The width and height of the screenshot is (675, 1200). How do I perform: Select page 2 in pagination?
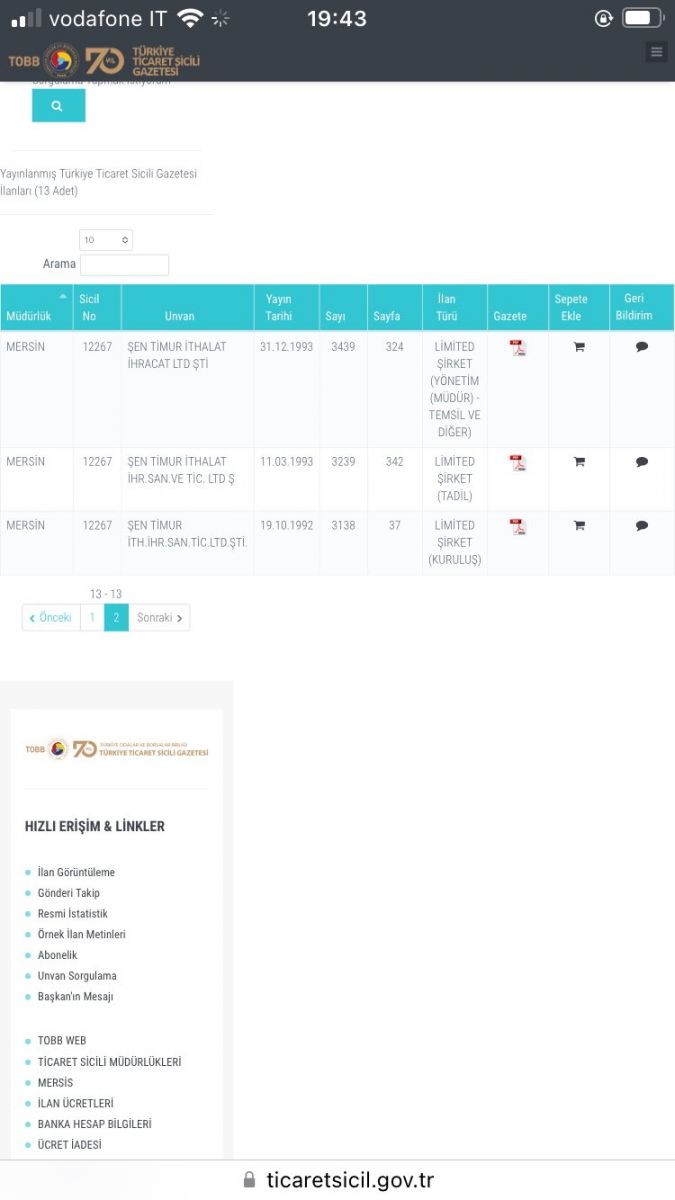pos(116,618)
